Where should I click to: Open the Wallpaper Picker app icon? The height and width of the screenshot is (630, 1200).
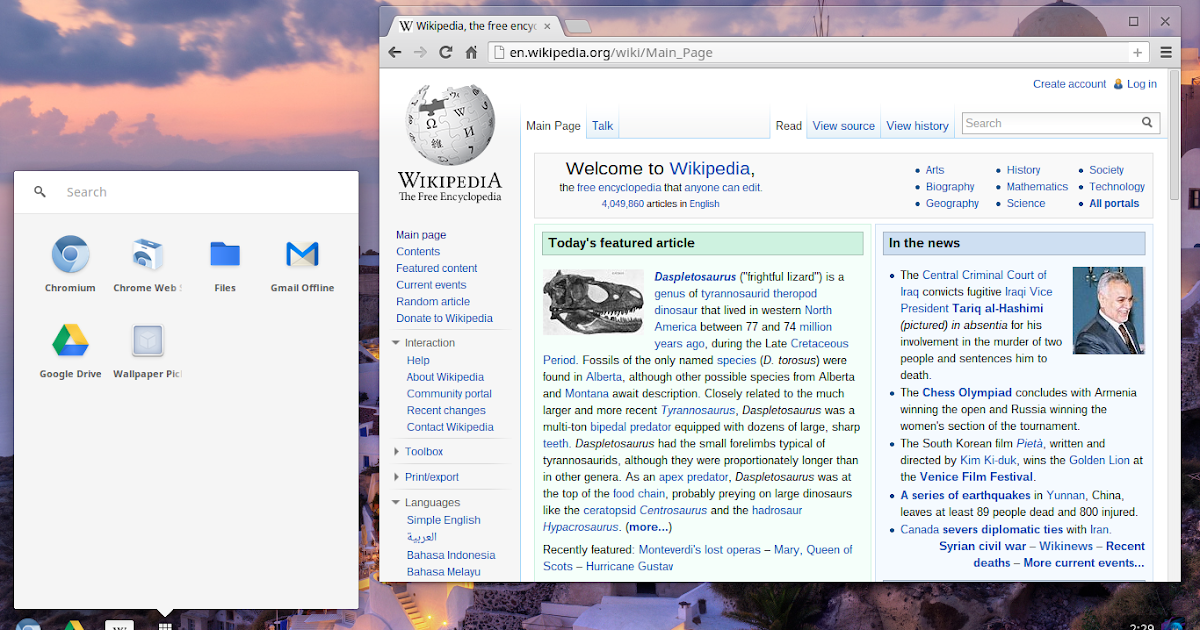[x=147, y=341]
